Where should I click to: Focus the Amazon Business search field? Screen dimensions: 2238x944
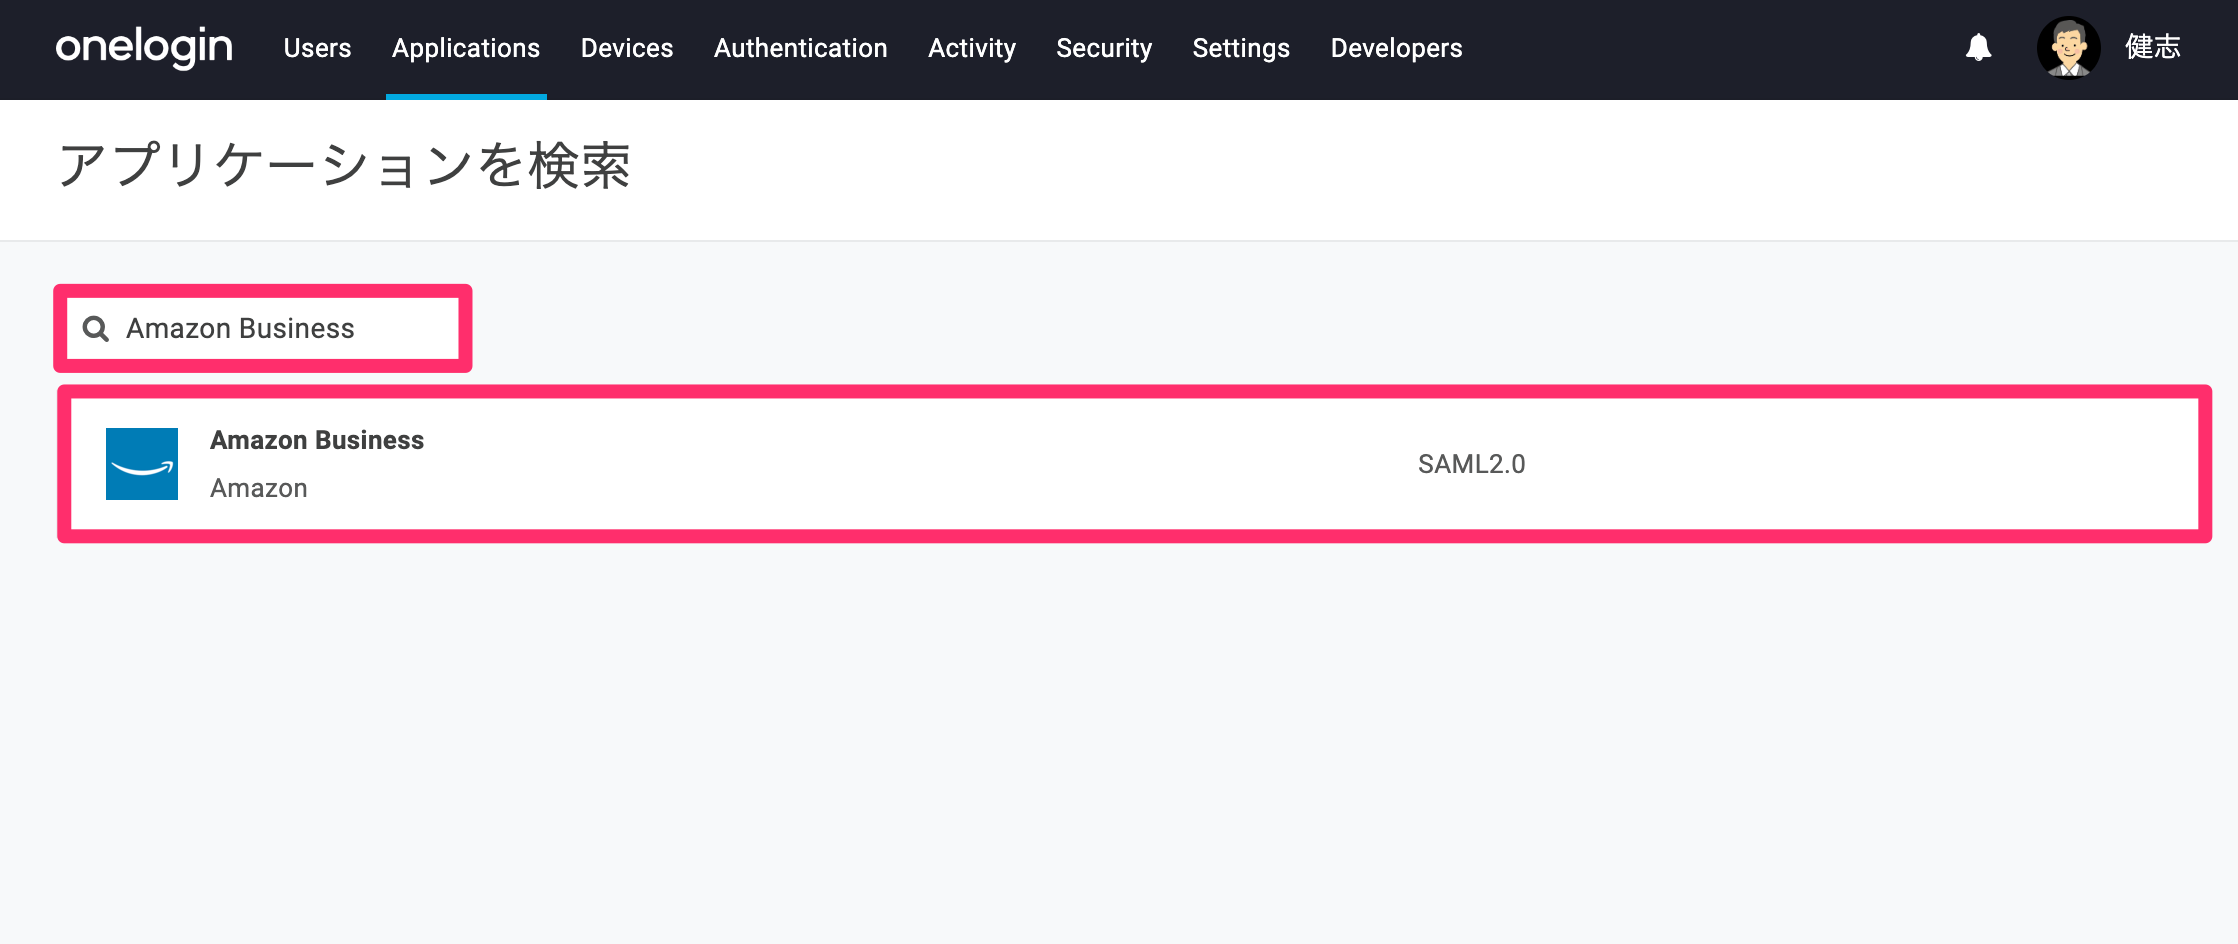point(263,328)
